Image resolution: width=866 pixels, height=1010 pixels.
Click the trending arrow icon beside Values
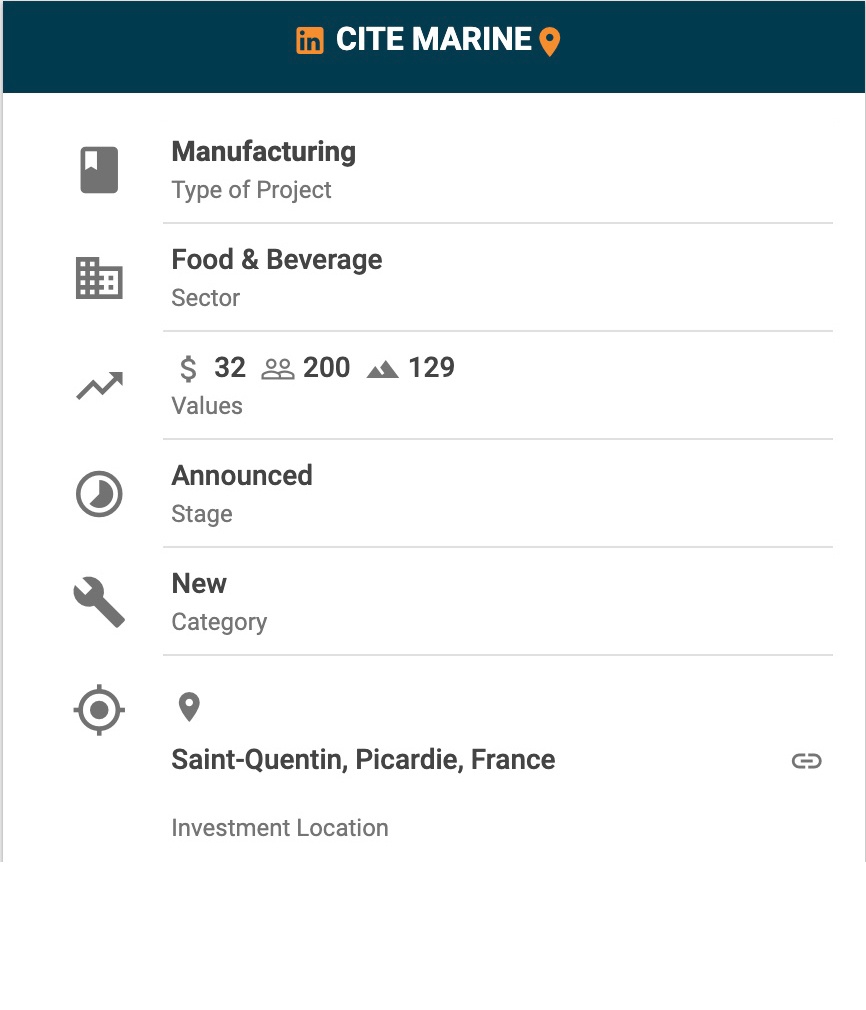[99, 386]
